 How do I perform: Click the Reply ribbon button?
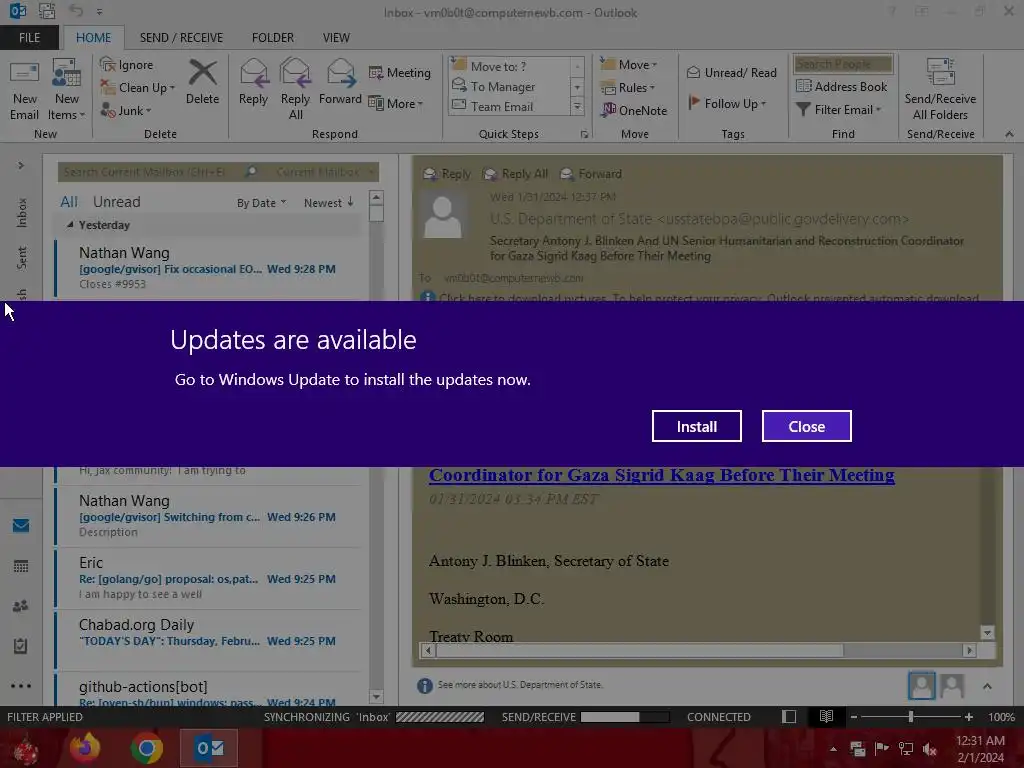[x=253, y=82]
